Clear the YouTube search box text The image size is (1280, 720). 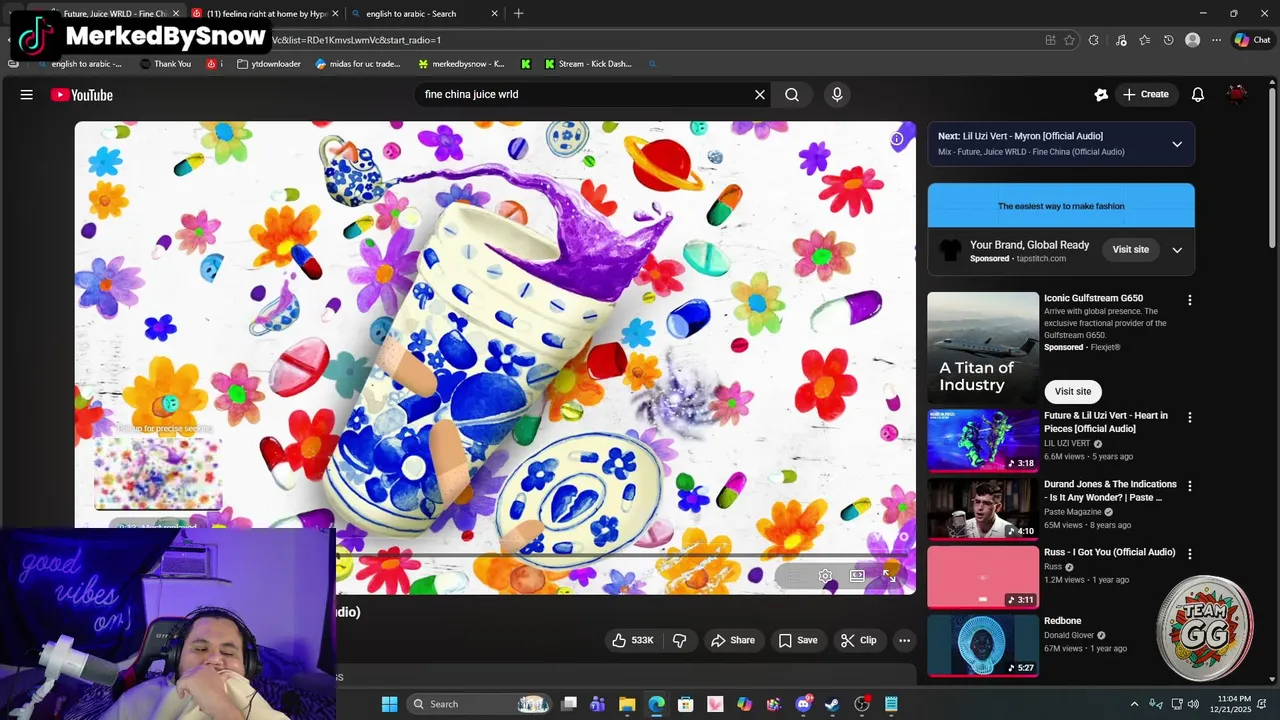click(x=760, y=95)
